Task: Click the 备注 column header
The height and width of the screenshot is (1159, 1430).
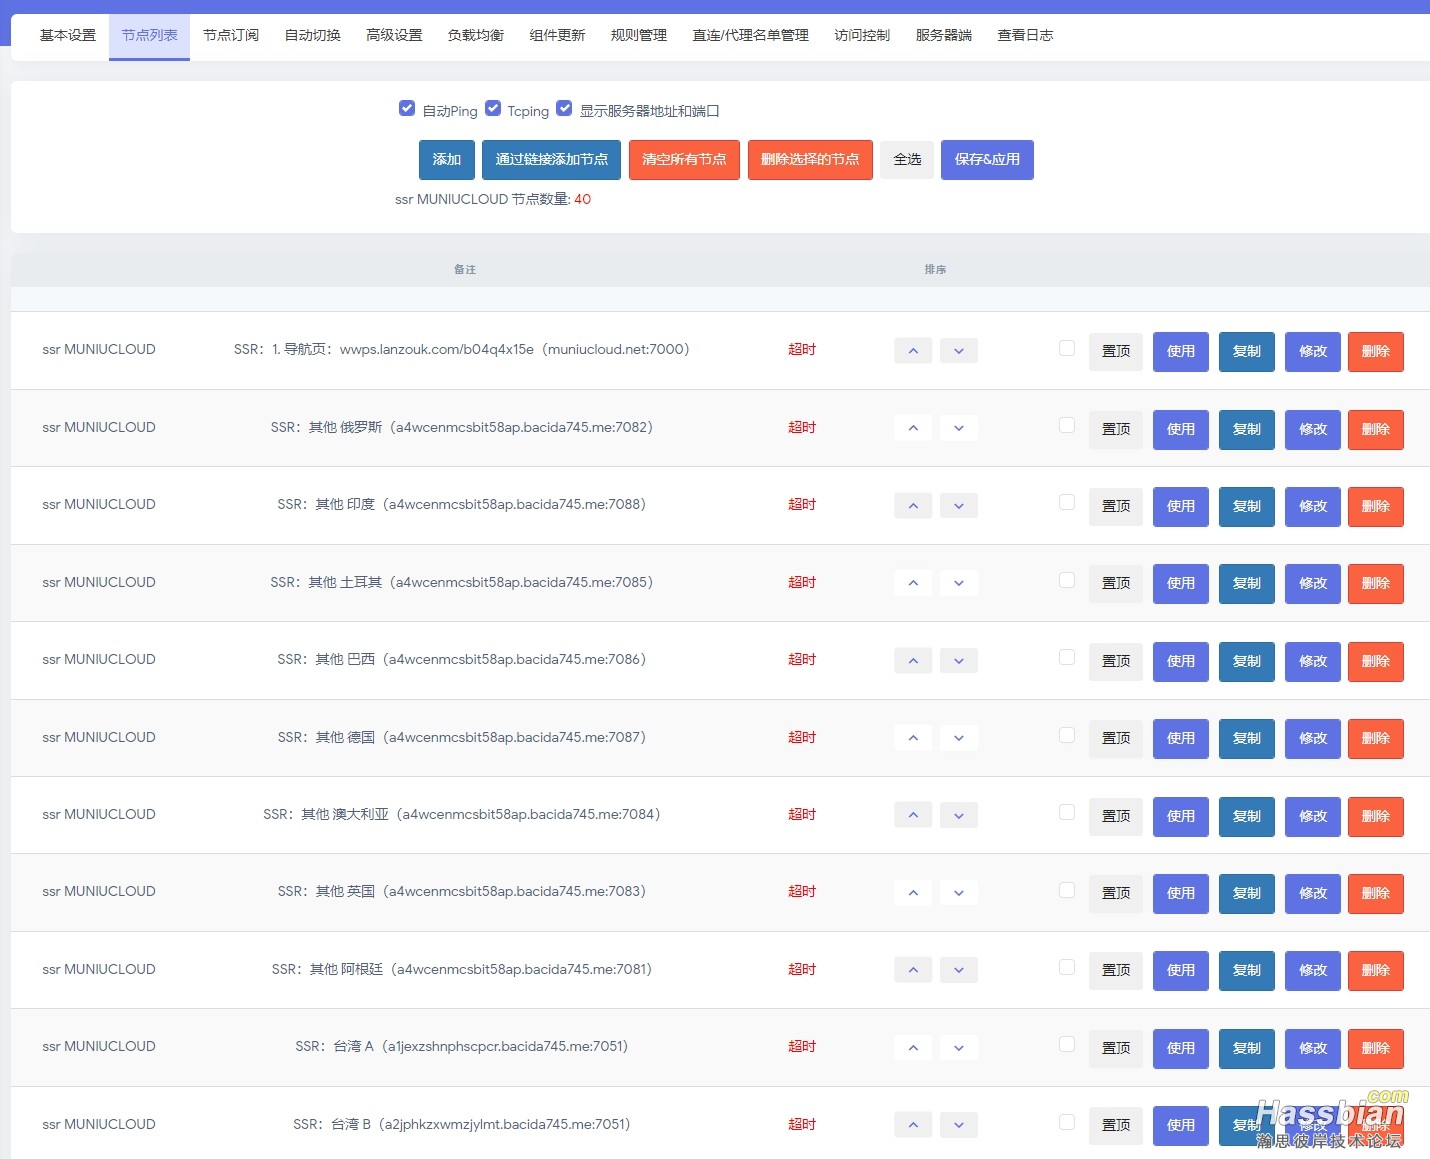Action: (x=465, y=270)
